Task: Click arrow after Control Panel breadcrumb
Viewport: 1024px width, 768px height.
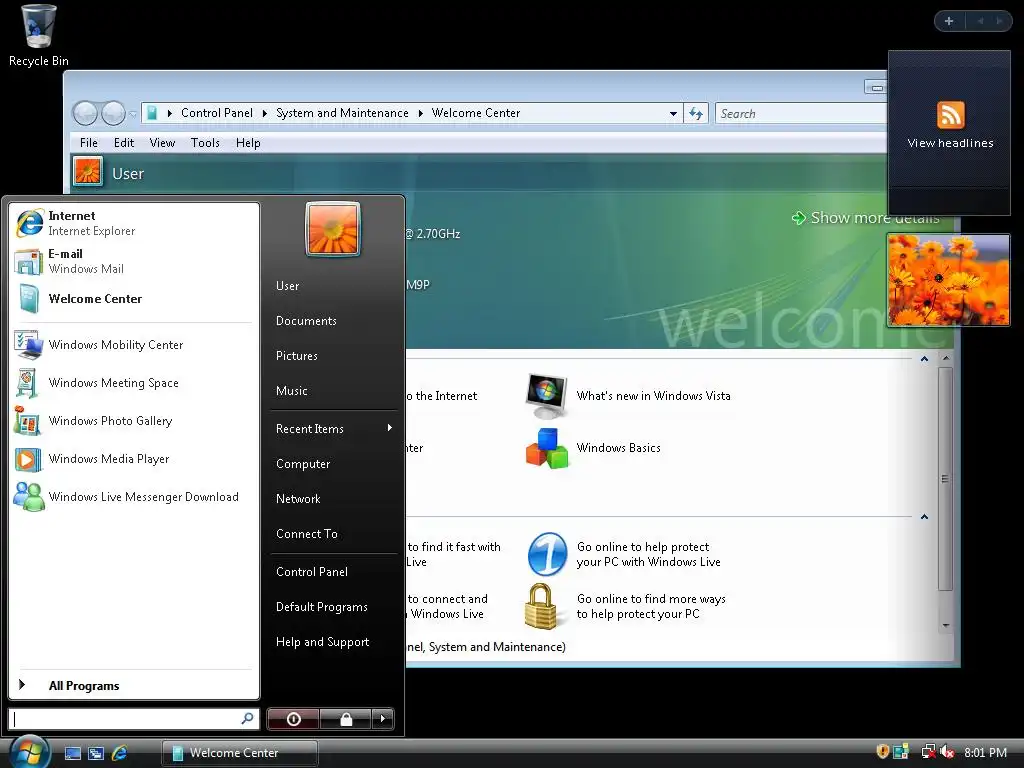Action: pyautogui.click(x=264, y=114)
